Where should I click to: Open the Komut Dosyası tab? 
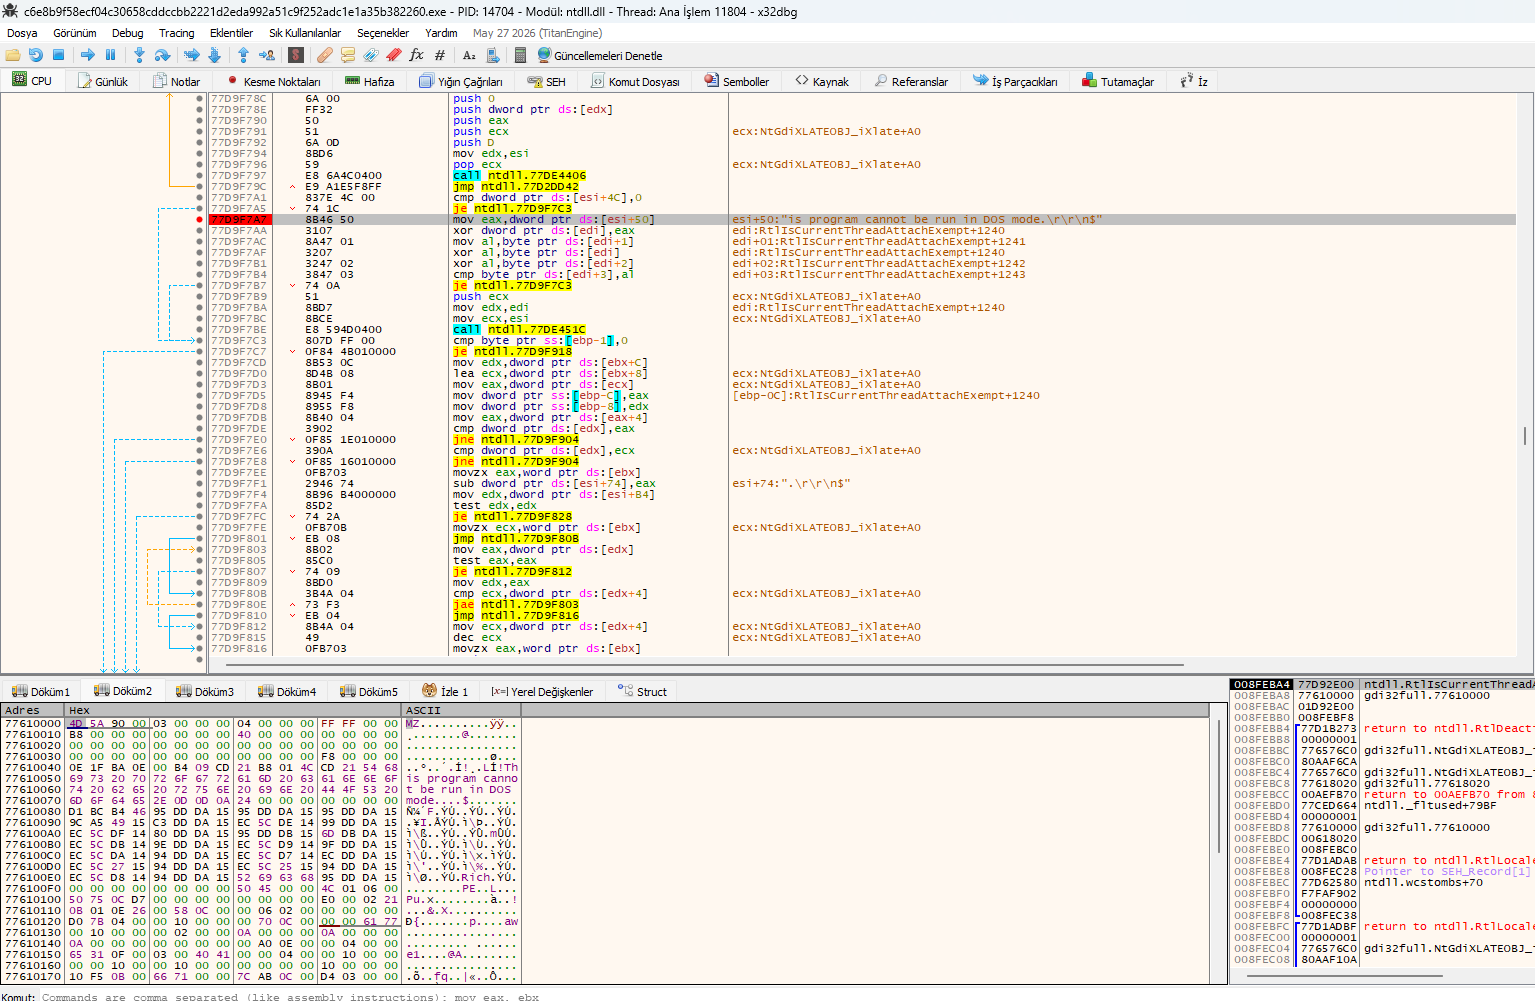pyautogui.click(x=635, y=82)
